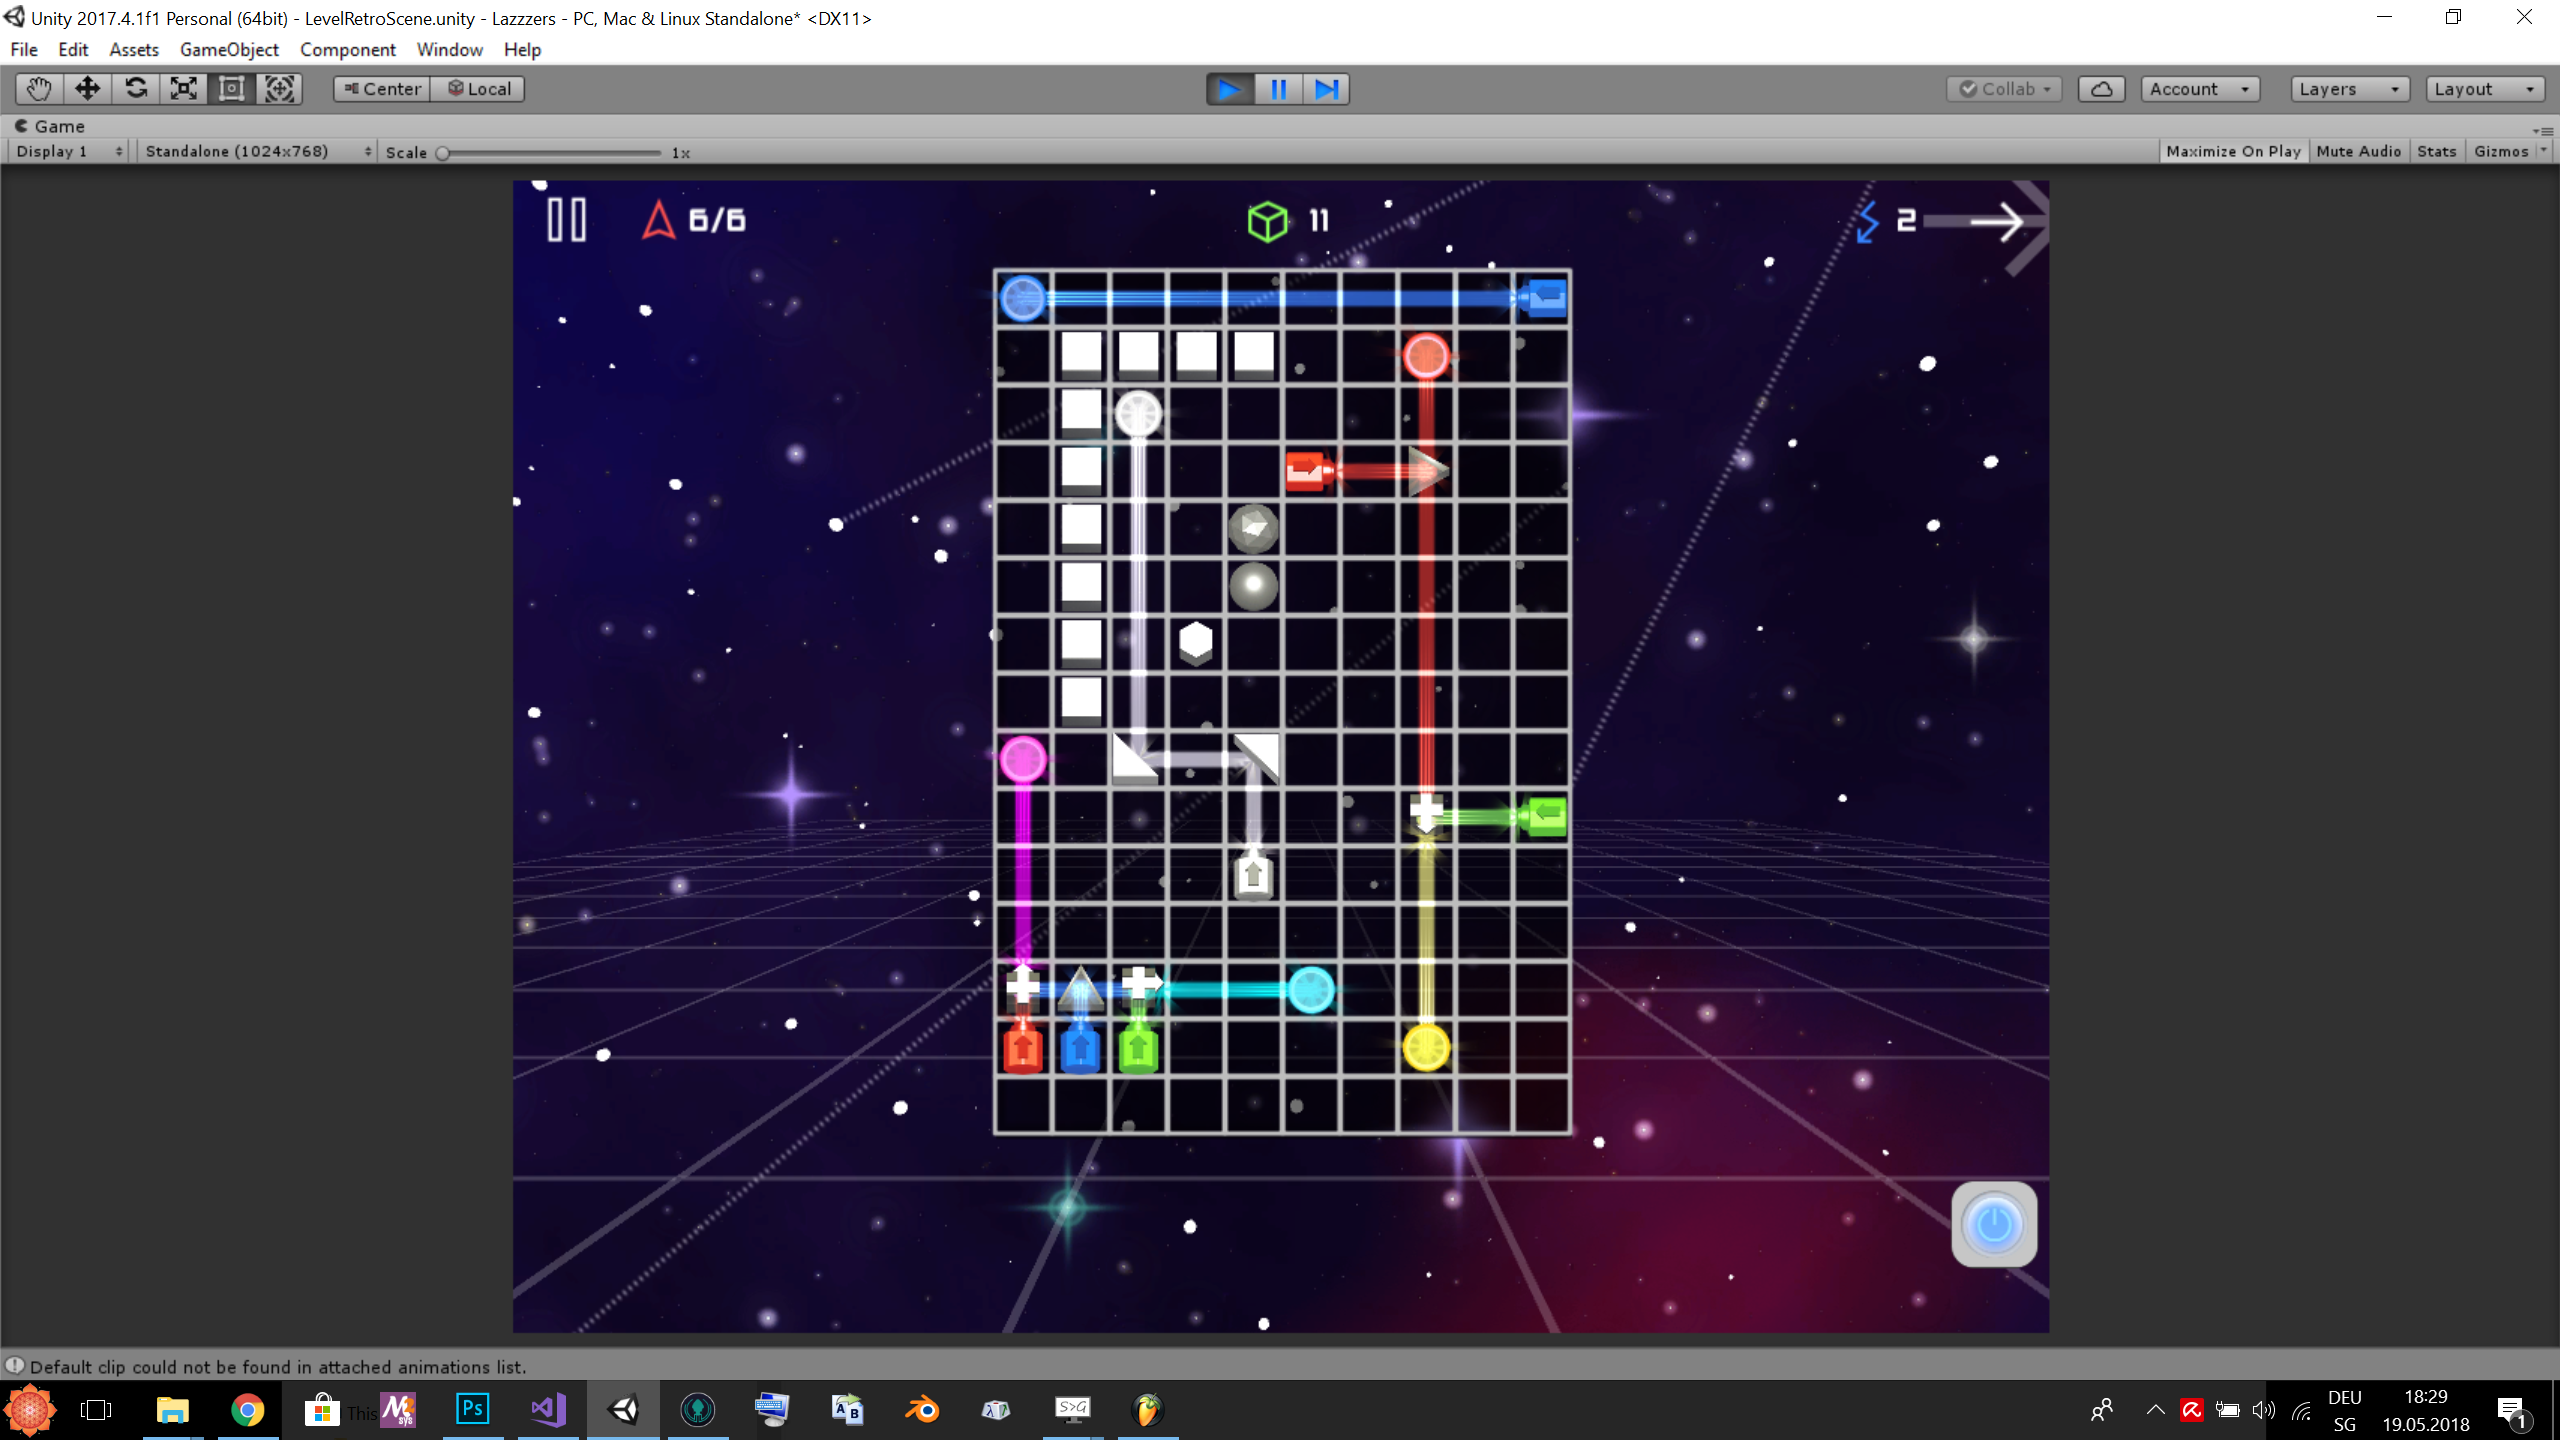Open the GameObject menu
This screenshot has width=2560, height=1440.
click(x=229, y=49)
